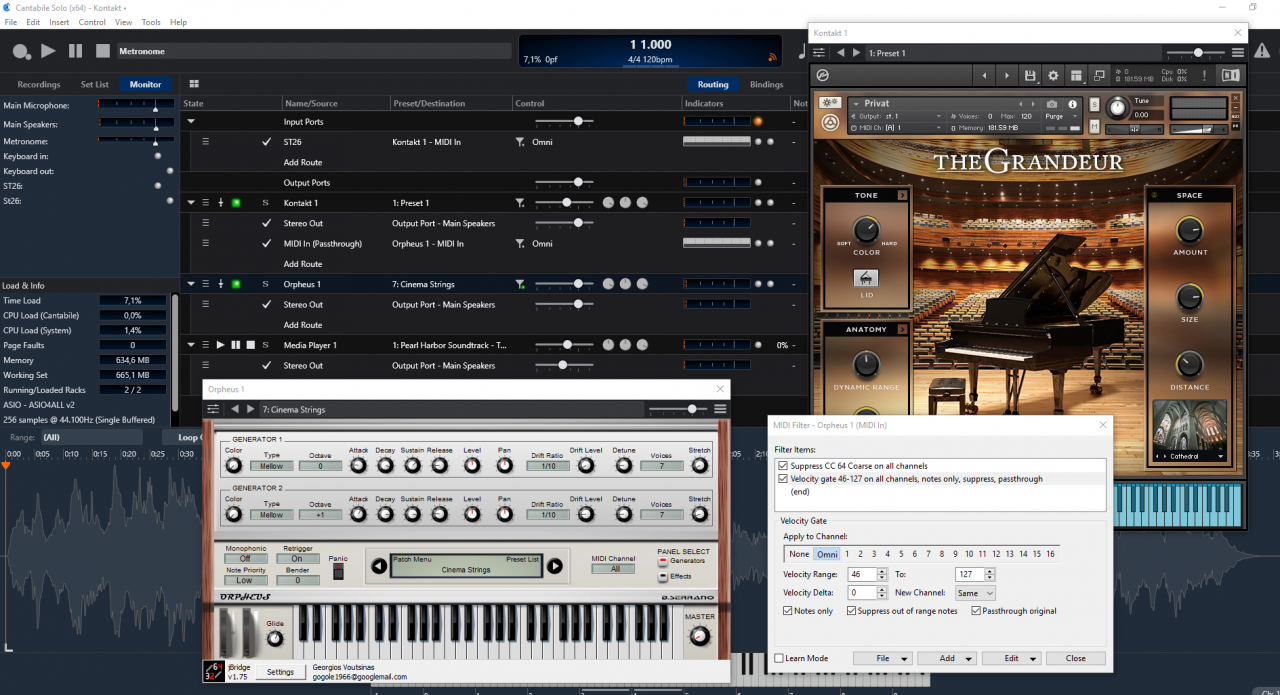
Task: Click Close button in MIDI Filter dialog
Action: (1076, 658)
